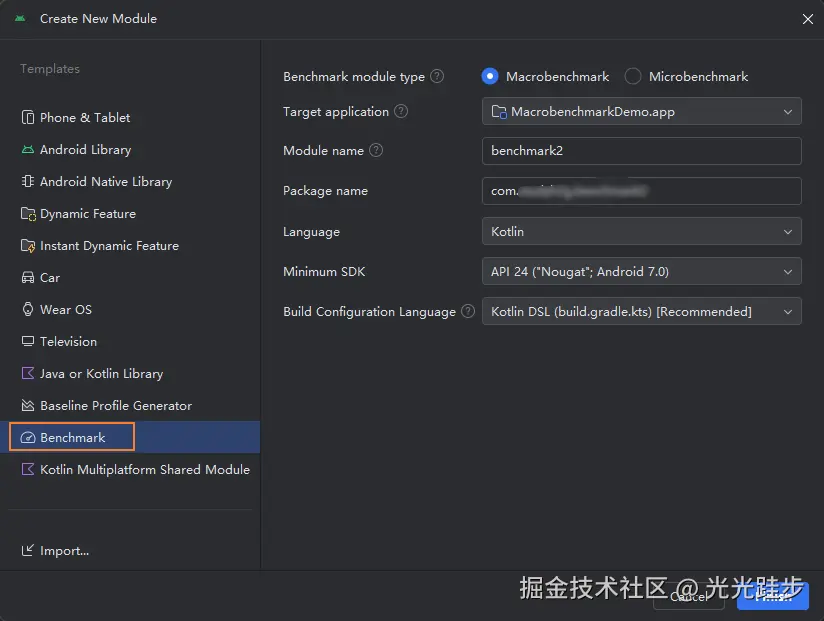Click the Television template icon
Viewport: 824px width, 621px height.
tap(28, 341)
